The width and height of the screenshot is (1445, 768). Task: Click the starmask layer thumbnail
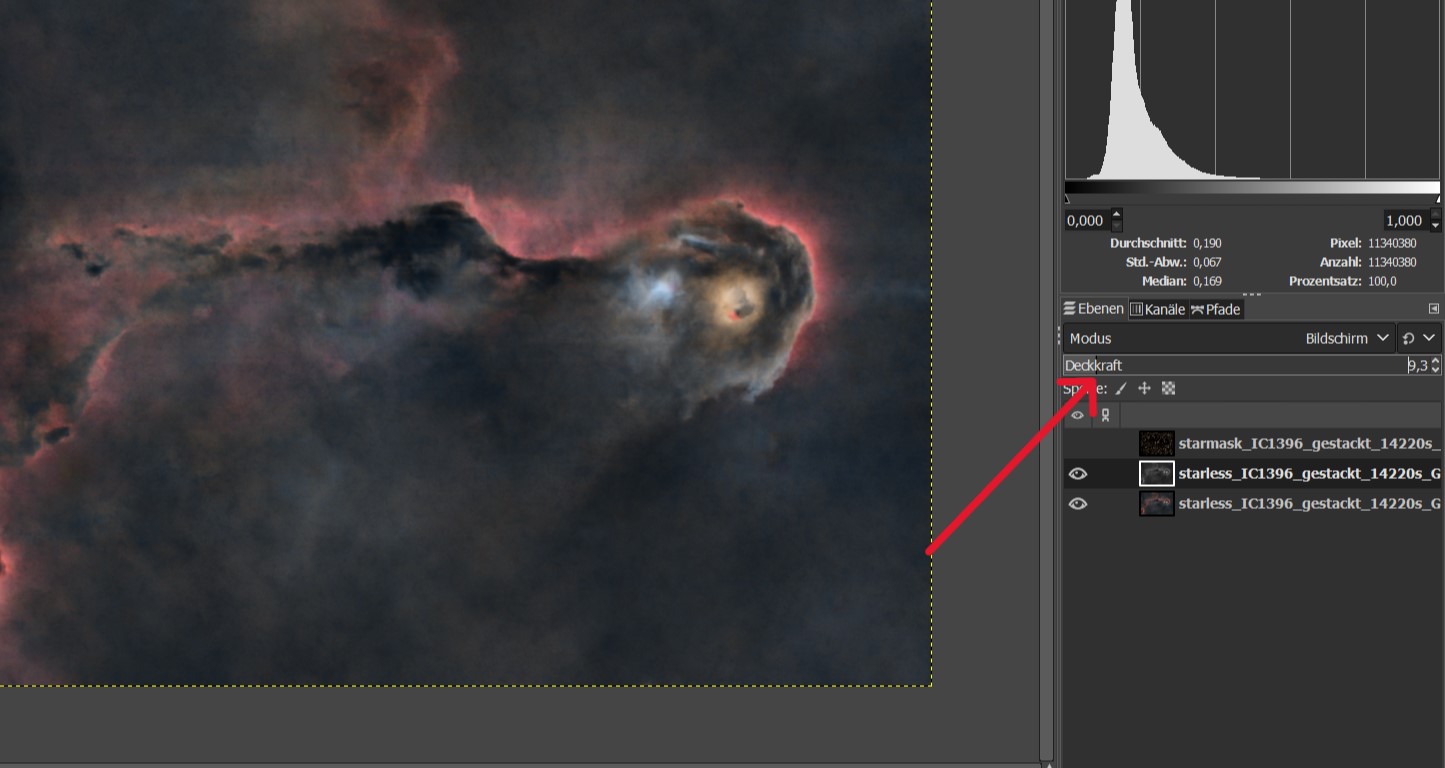1157,443
